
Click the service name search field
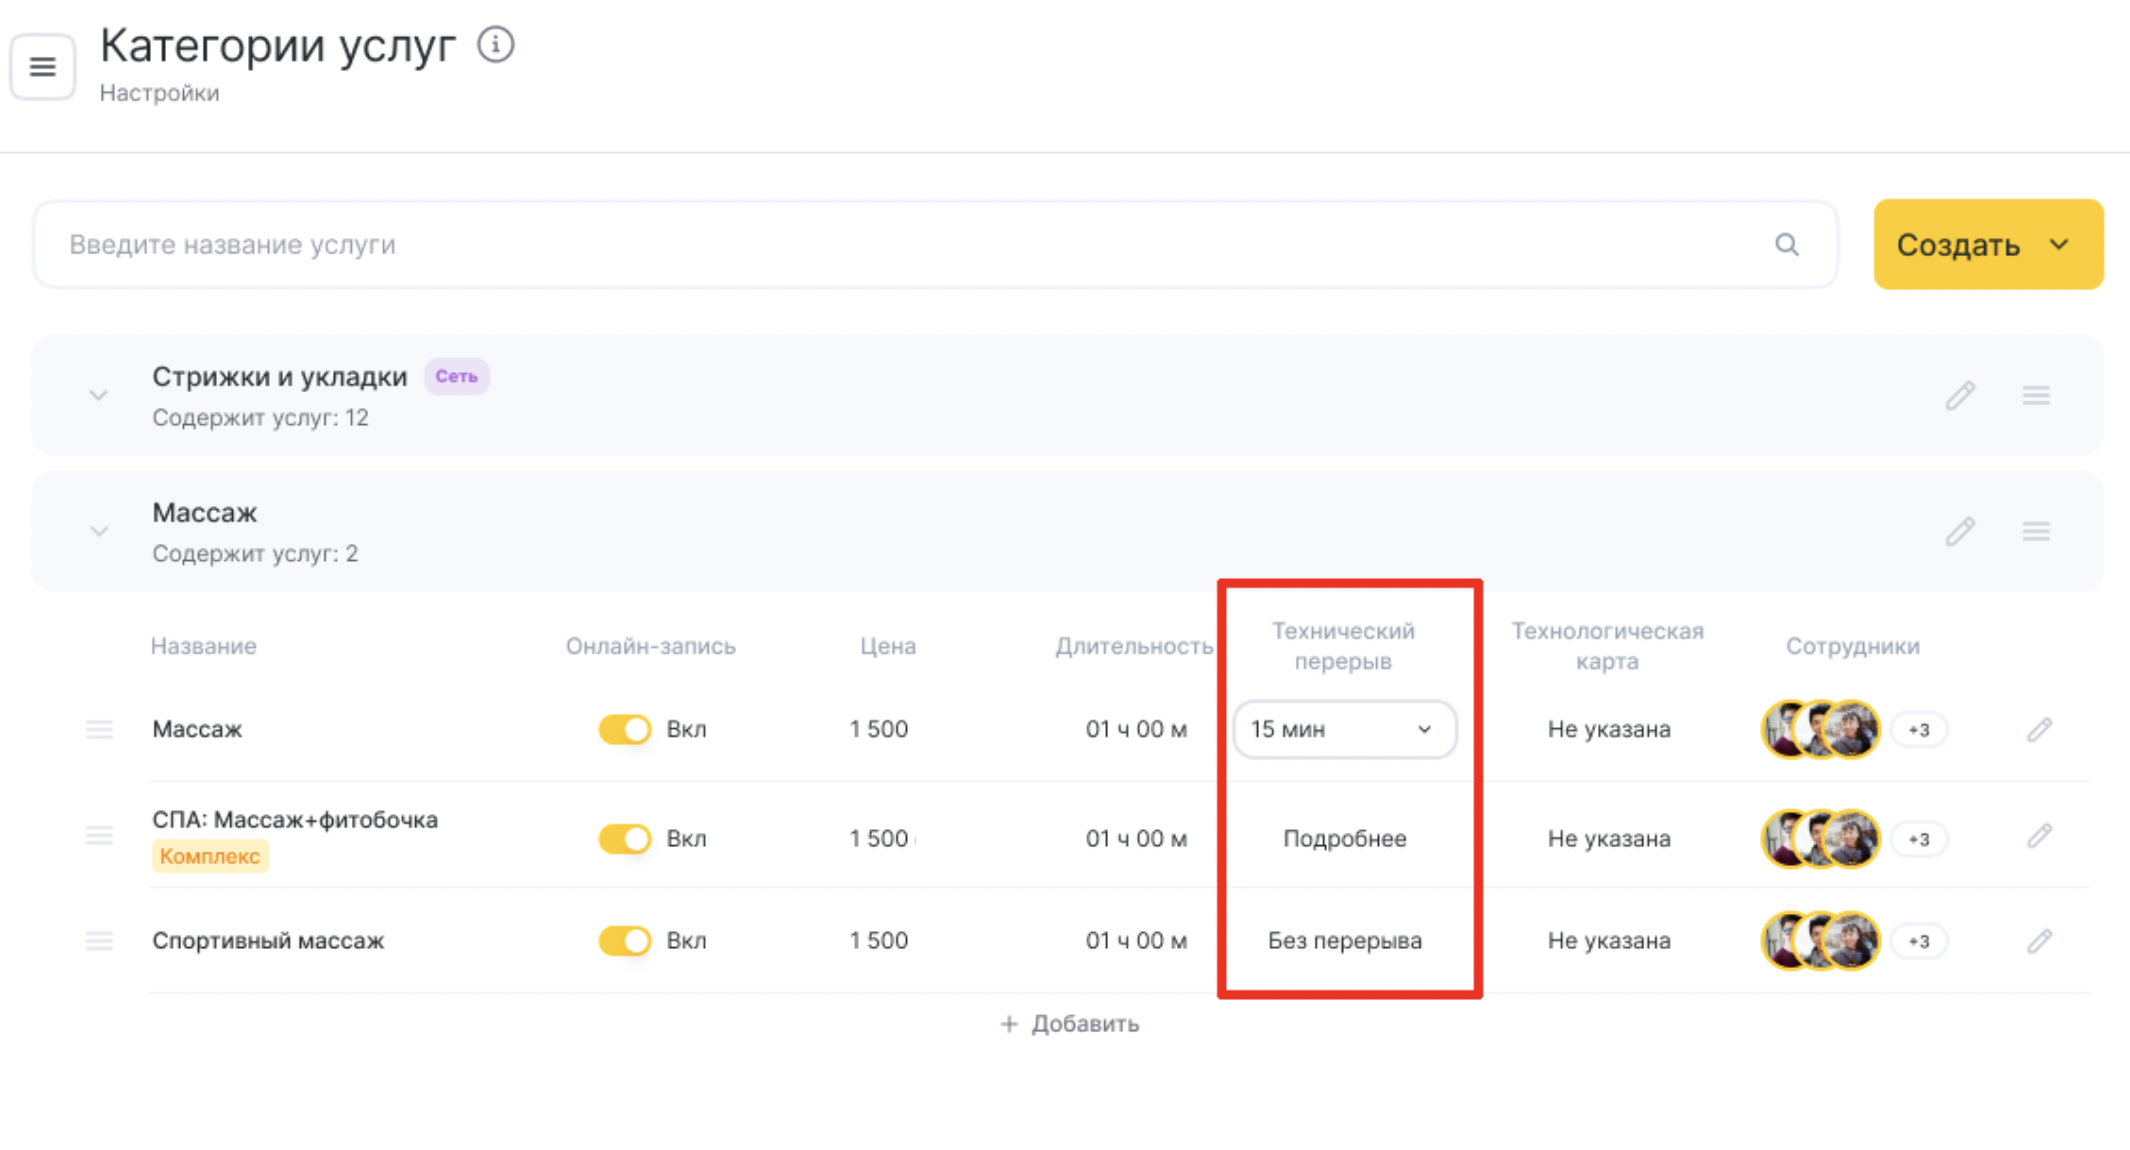pyautogui.click(x=900, y=245)
